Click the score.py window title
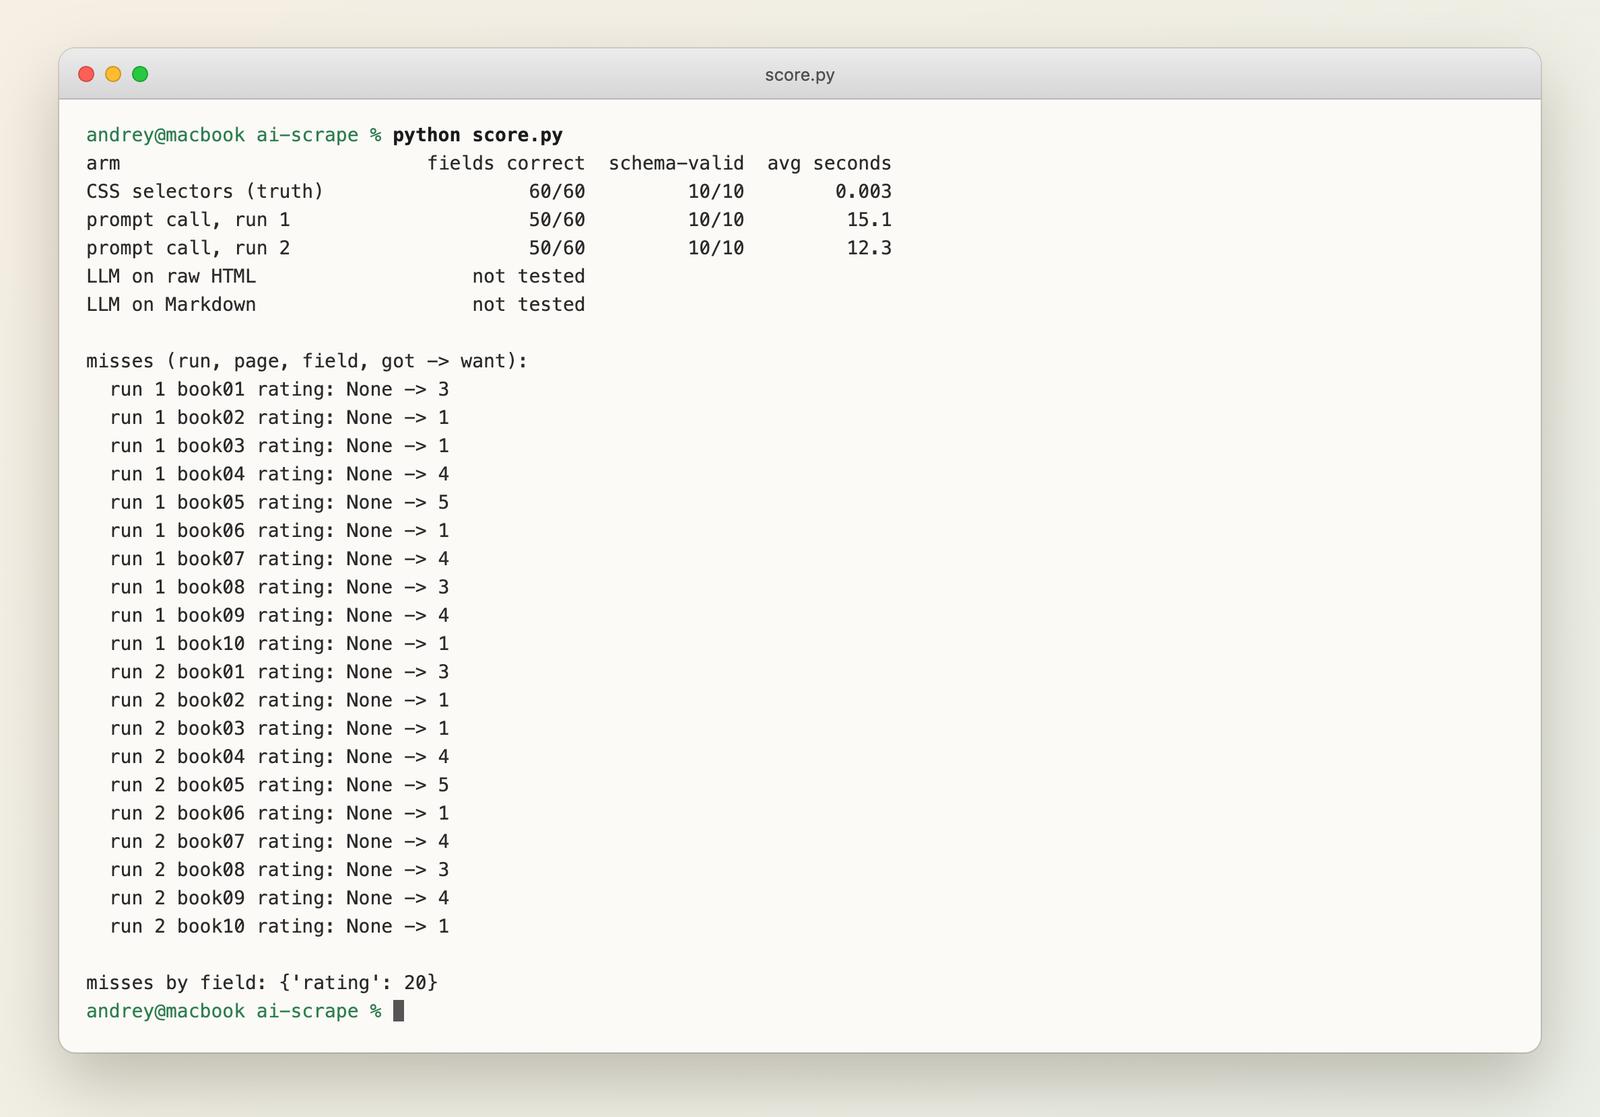This screenshot has width=1600, height=1117. [799, 75]
